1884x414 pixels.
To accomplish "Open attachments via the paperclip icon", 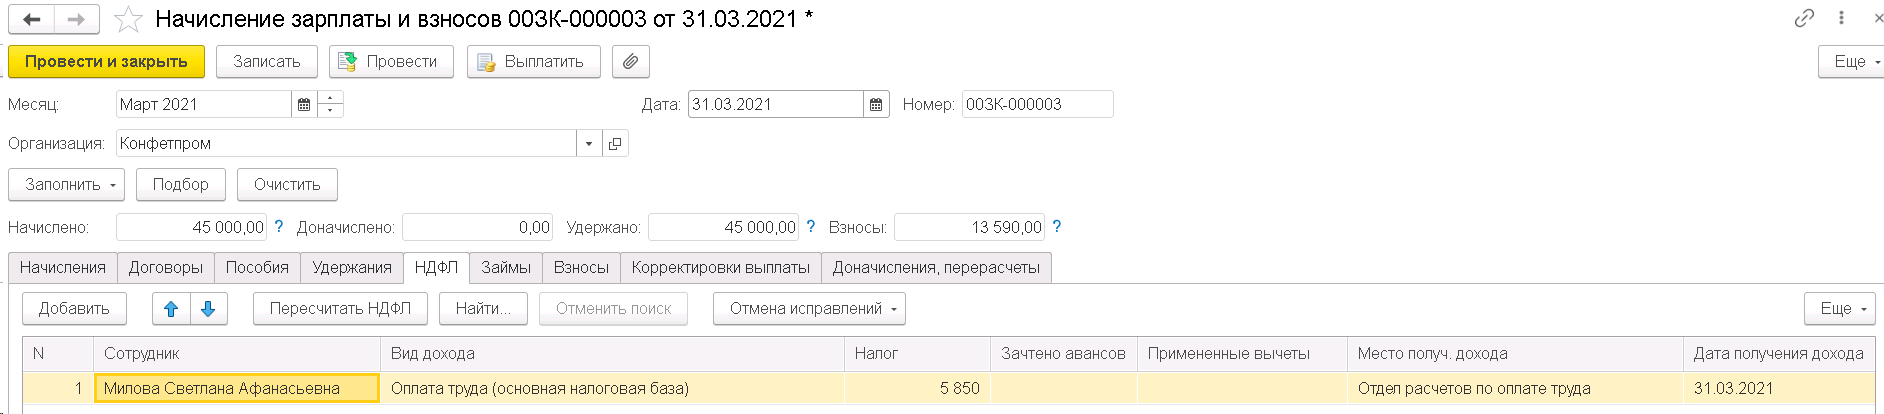I will pyautogui.click(x=631, y=62).
